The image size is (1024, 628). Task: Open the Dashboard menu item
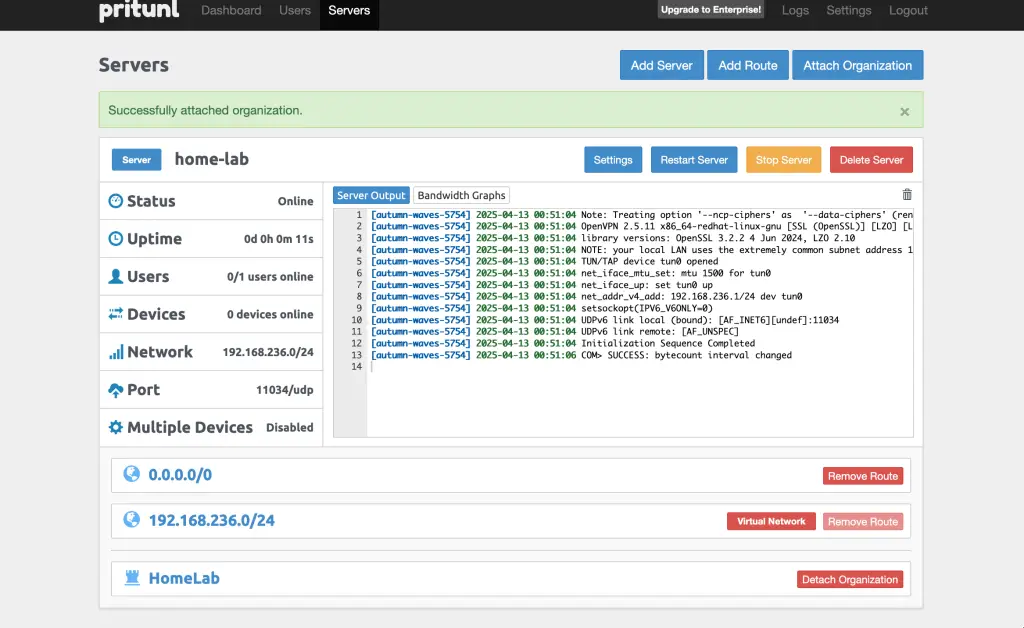click(x=231, y=10)
